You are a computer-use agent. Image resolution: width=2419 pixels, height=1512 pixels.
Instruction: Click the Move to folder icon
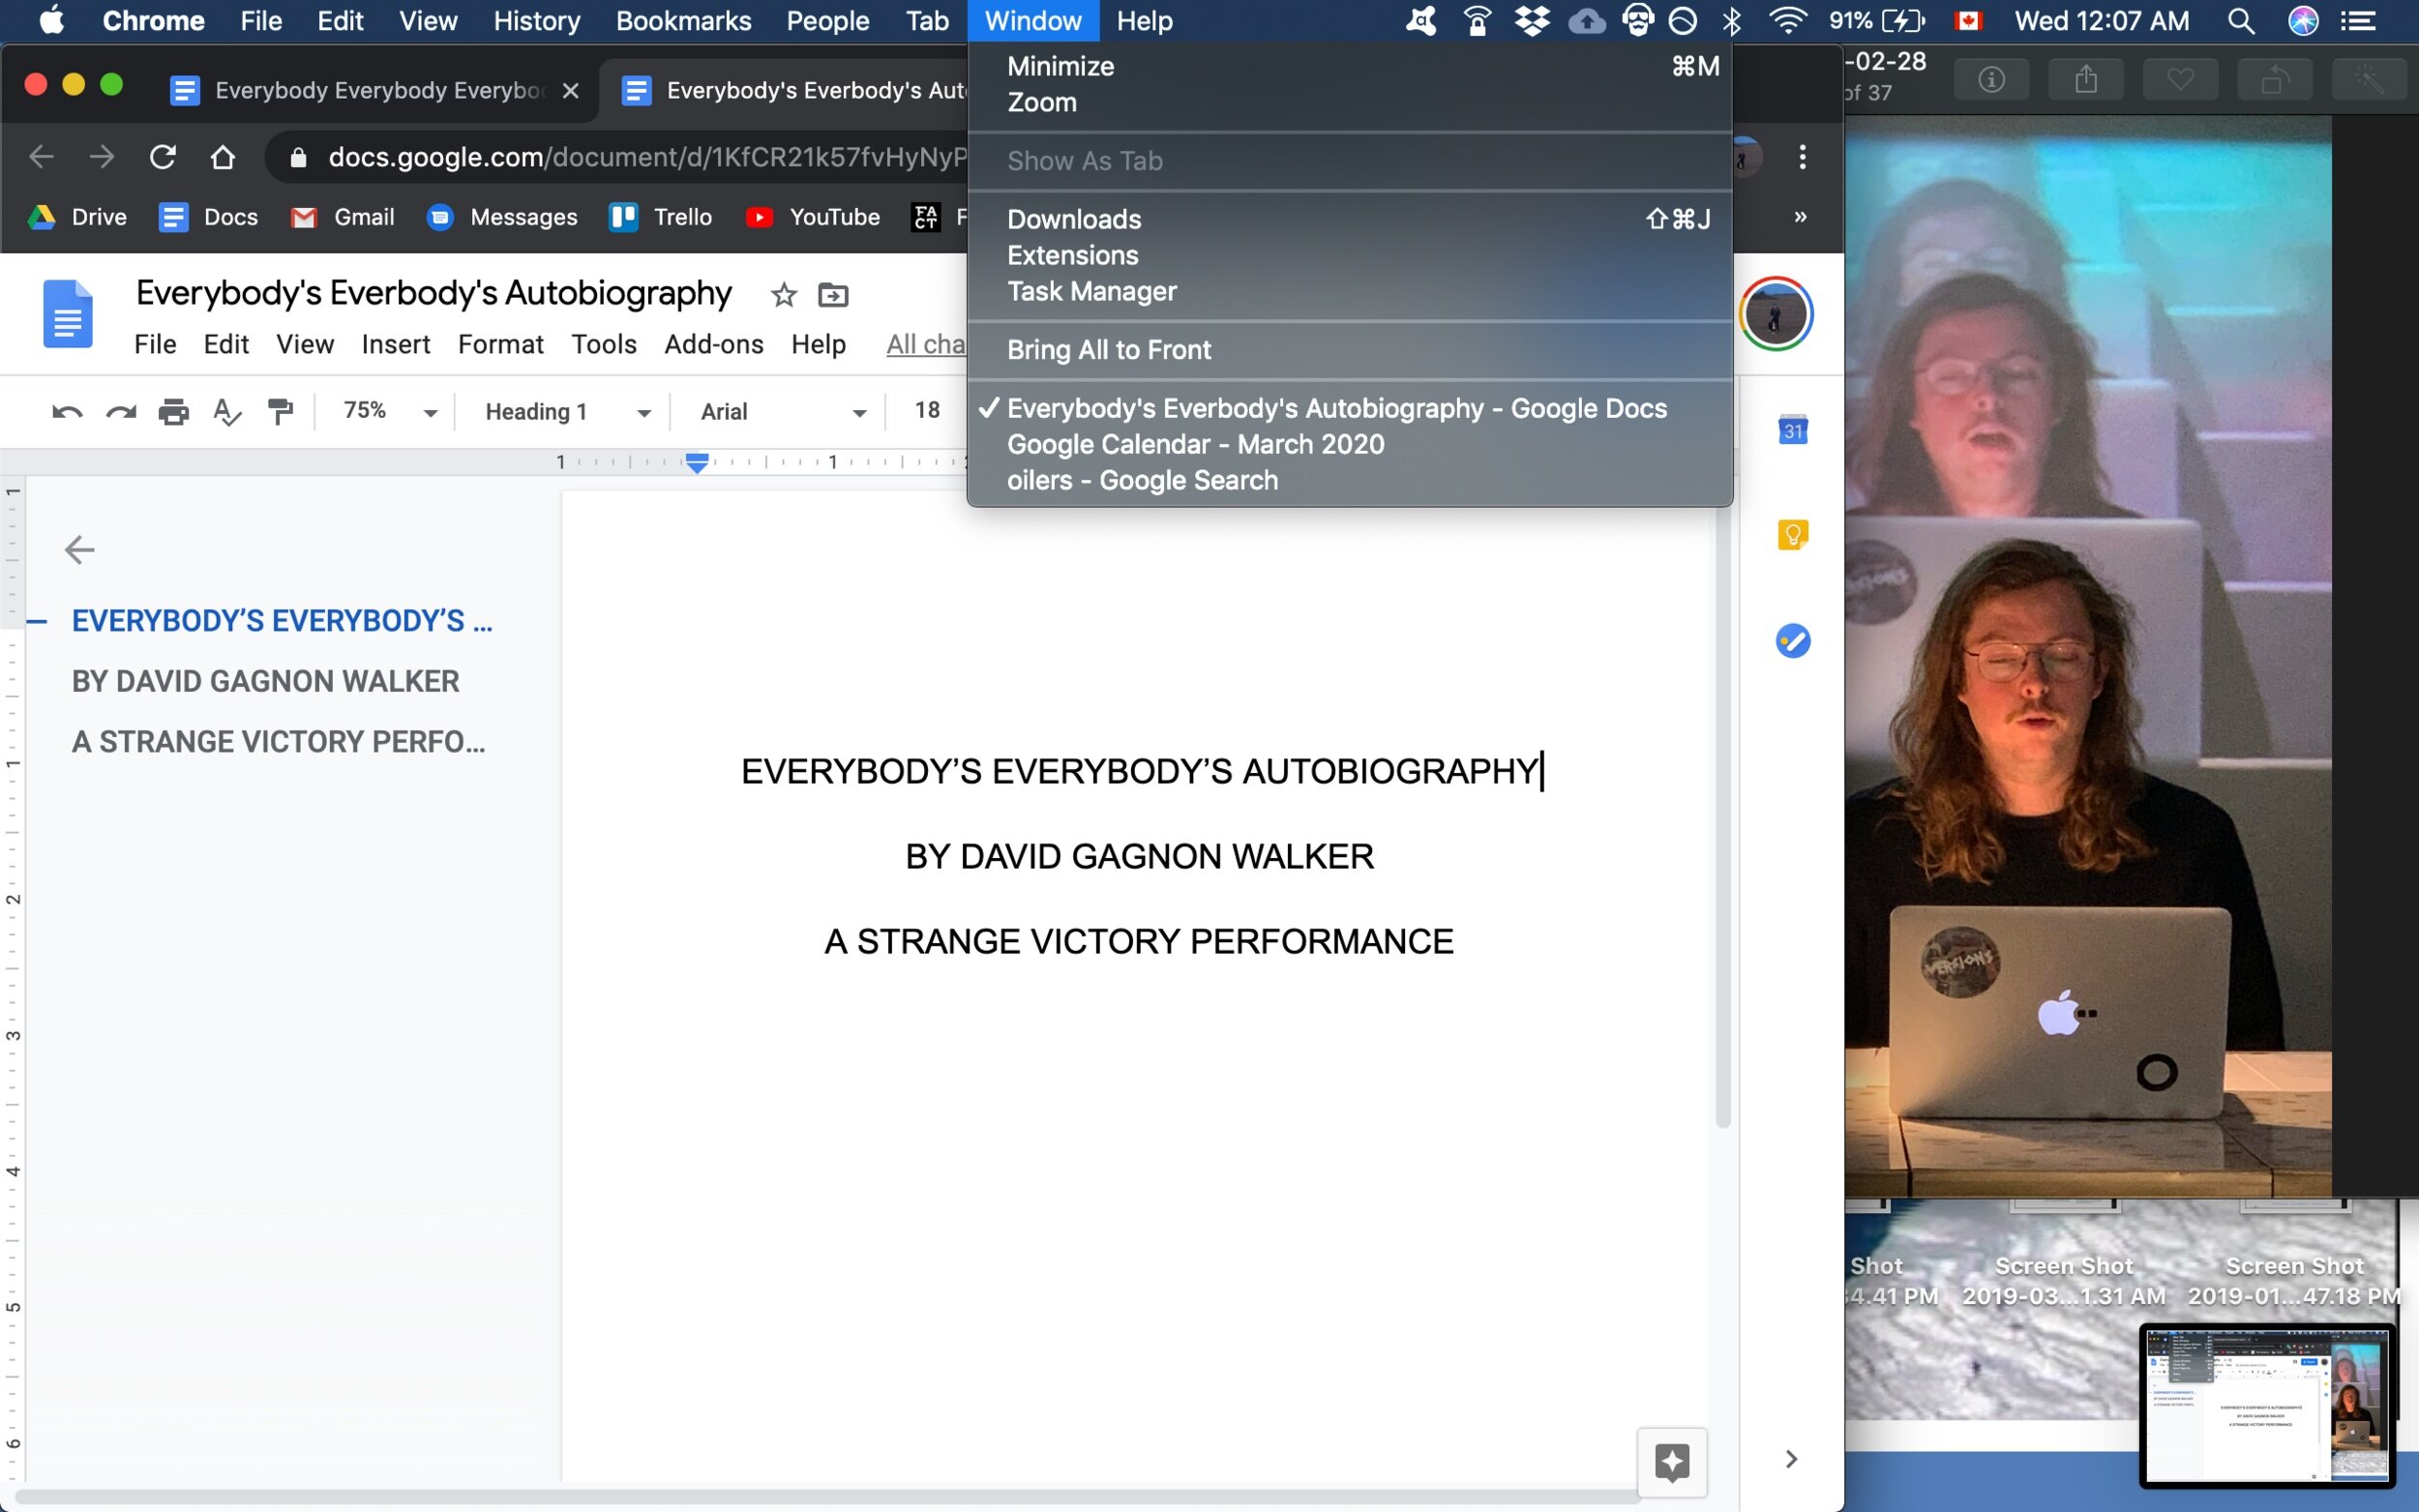tap(833, 295)
